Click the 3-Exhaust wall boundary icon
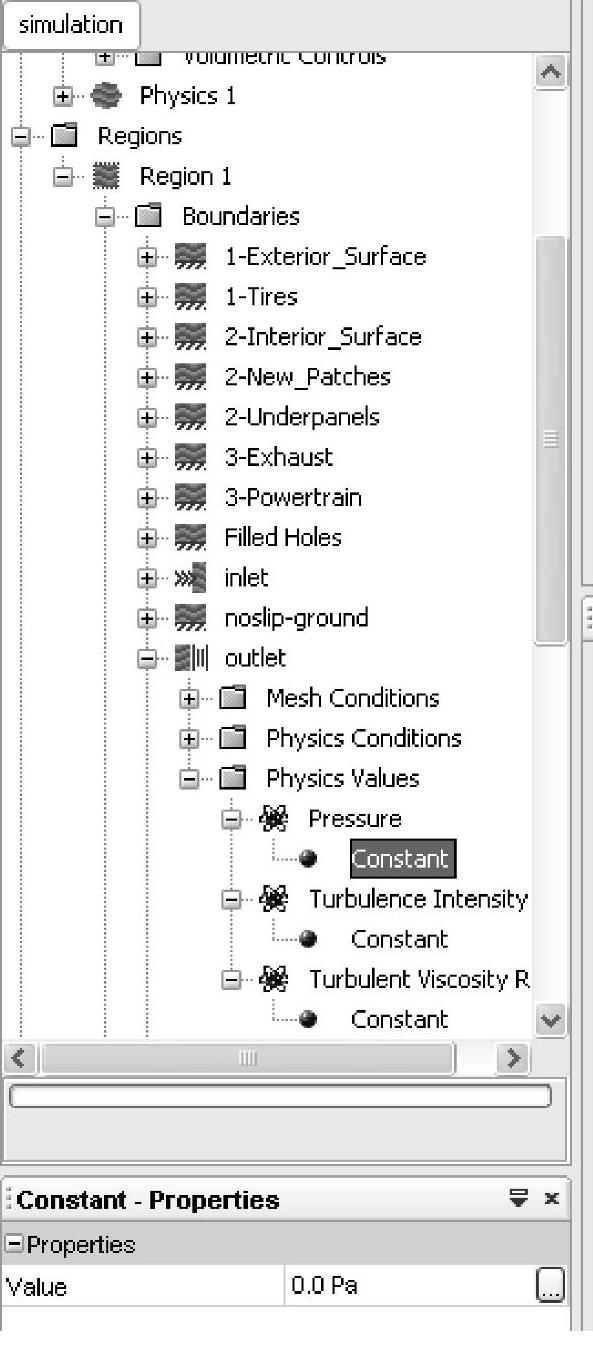This screenshot has width=593, height=1351. (189, 457)
